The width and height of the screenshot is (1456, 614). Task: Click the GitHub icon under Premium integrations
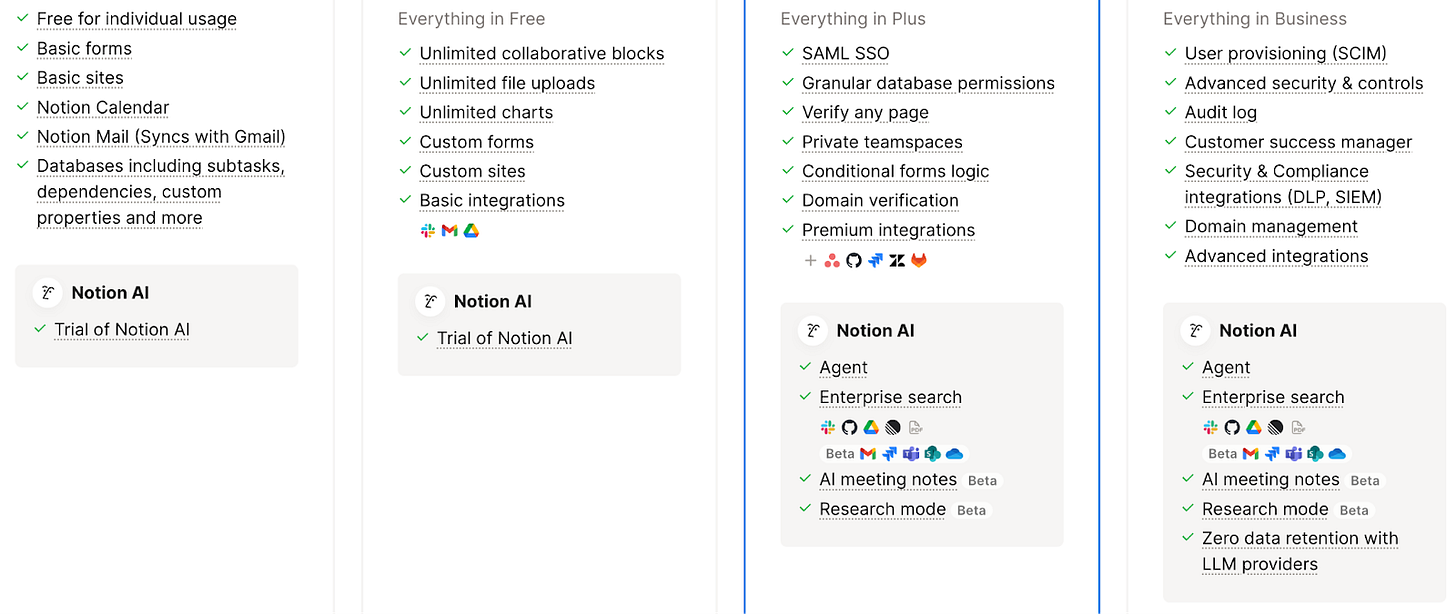pyautogui.click(x=853, y=261)
